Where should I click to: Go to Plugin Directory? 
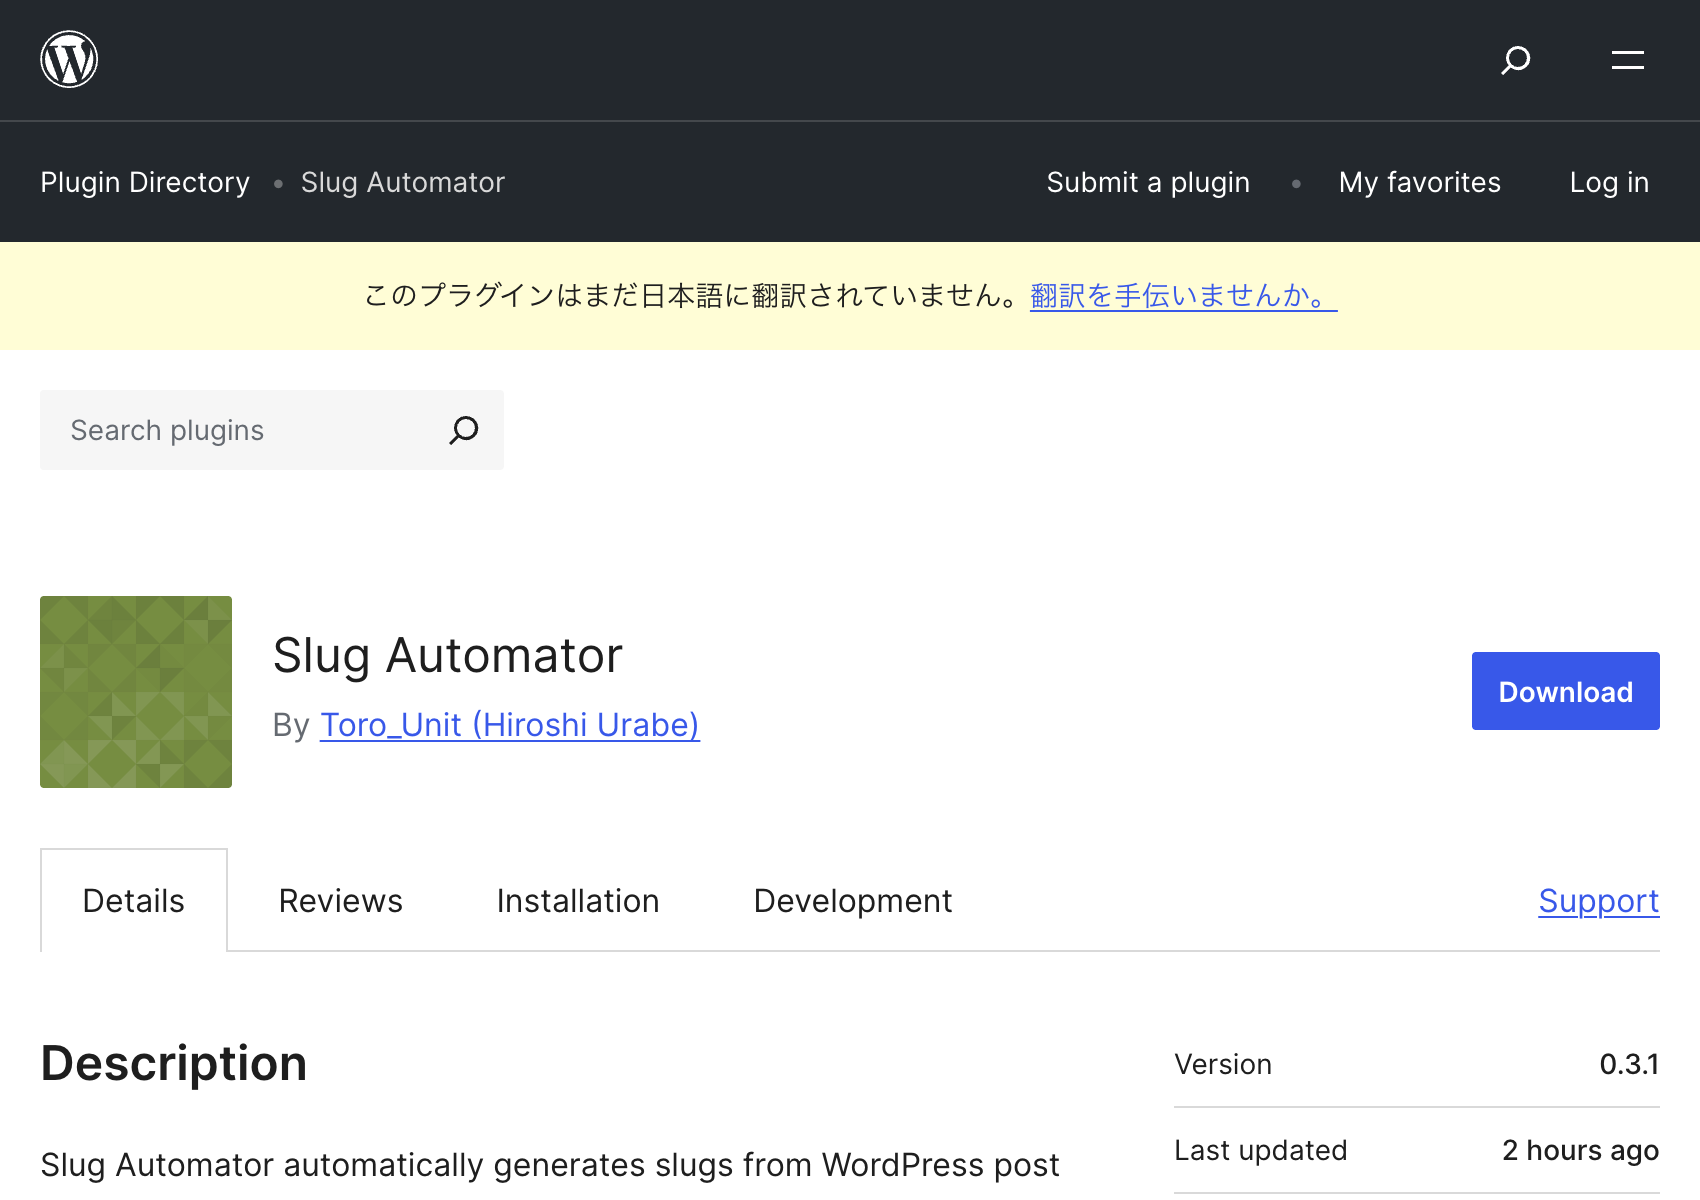point(145,182)
